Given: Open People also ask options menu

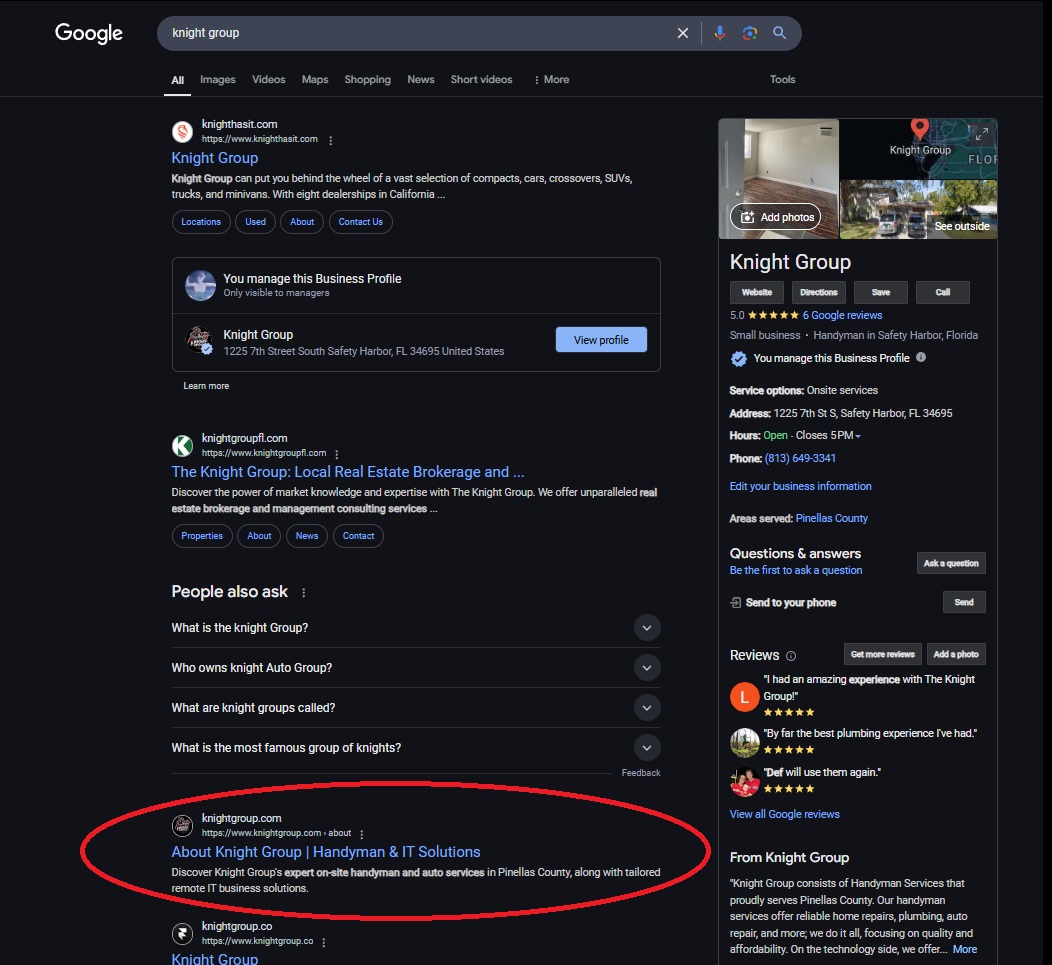Looking at the screenshot, I should pyautogui.click(x=304, y=593).
